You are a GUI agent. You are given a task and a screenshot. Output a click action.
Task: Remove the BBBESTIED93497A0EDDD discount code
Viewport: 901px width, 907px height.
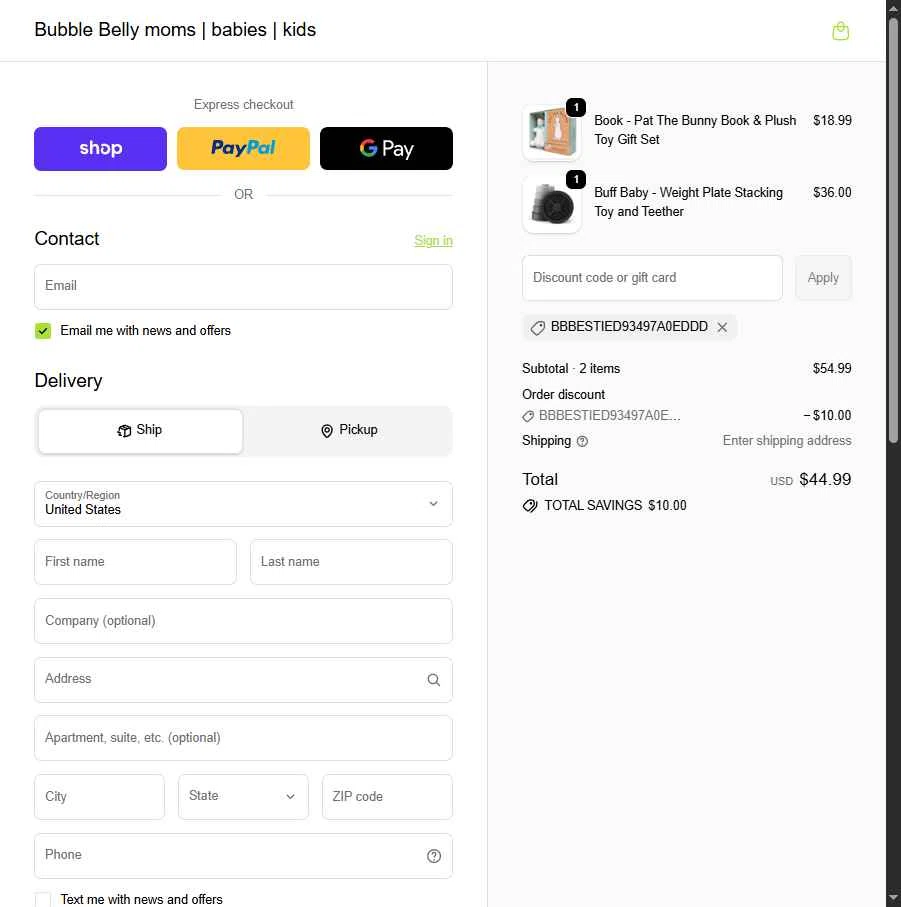[x=722, y=327]
